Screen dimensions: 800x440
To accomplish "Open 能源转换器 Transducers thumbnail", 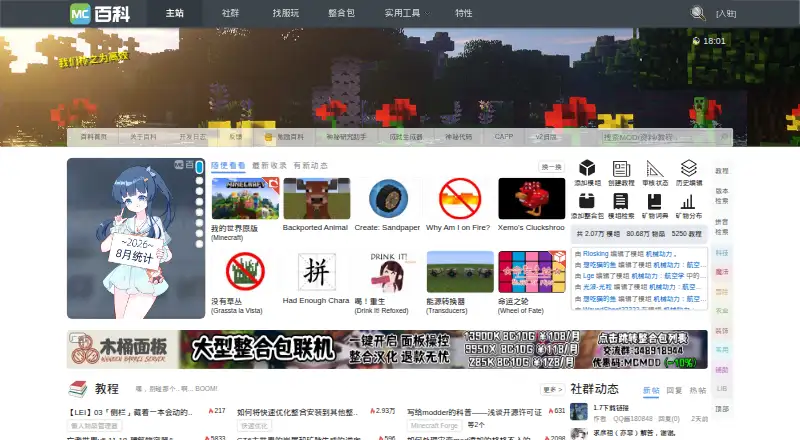I will pyautogui.click(x=460, y=272).
